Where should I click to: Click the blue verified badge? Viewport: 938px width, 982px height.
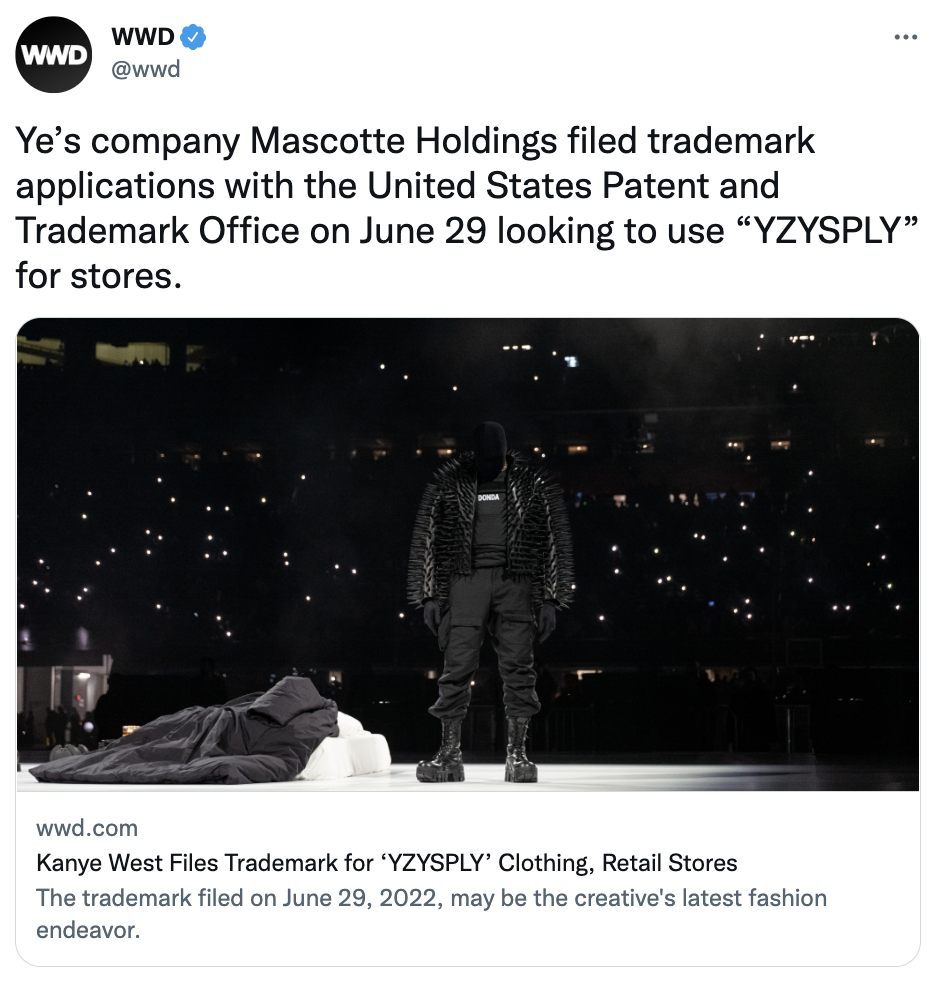[x=193, y=37]
